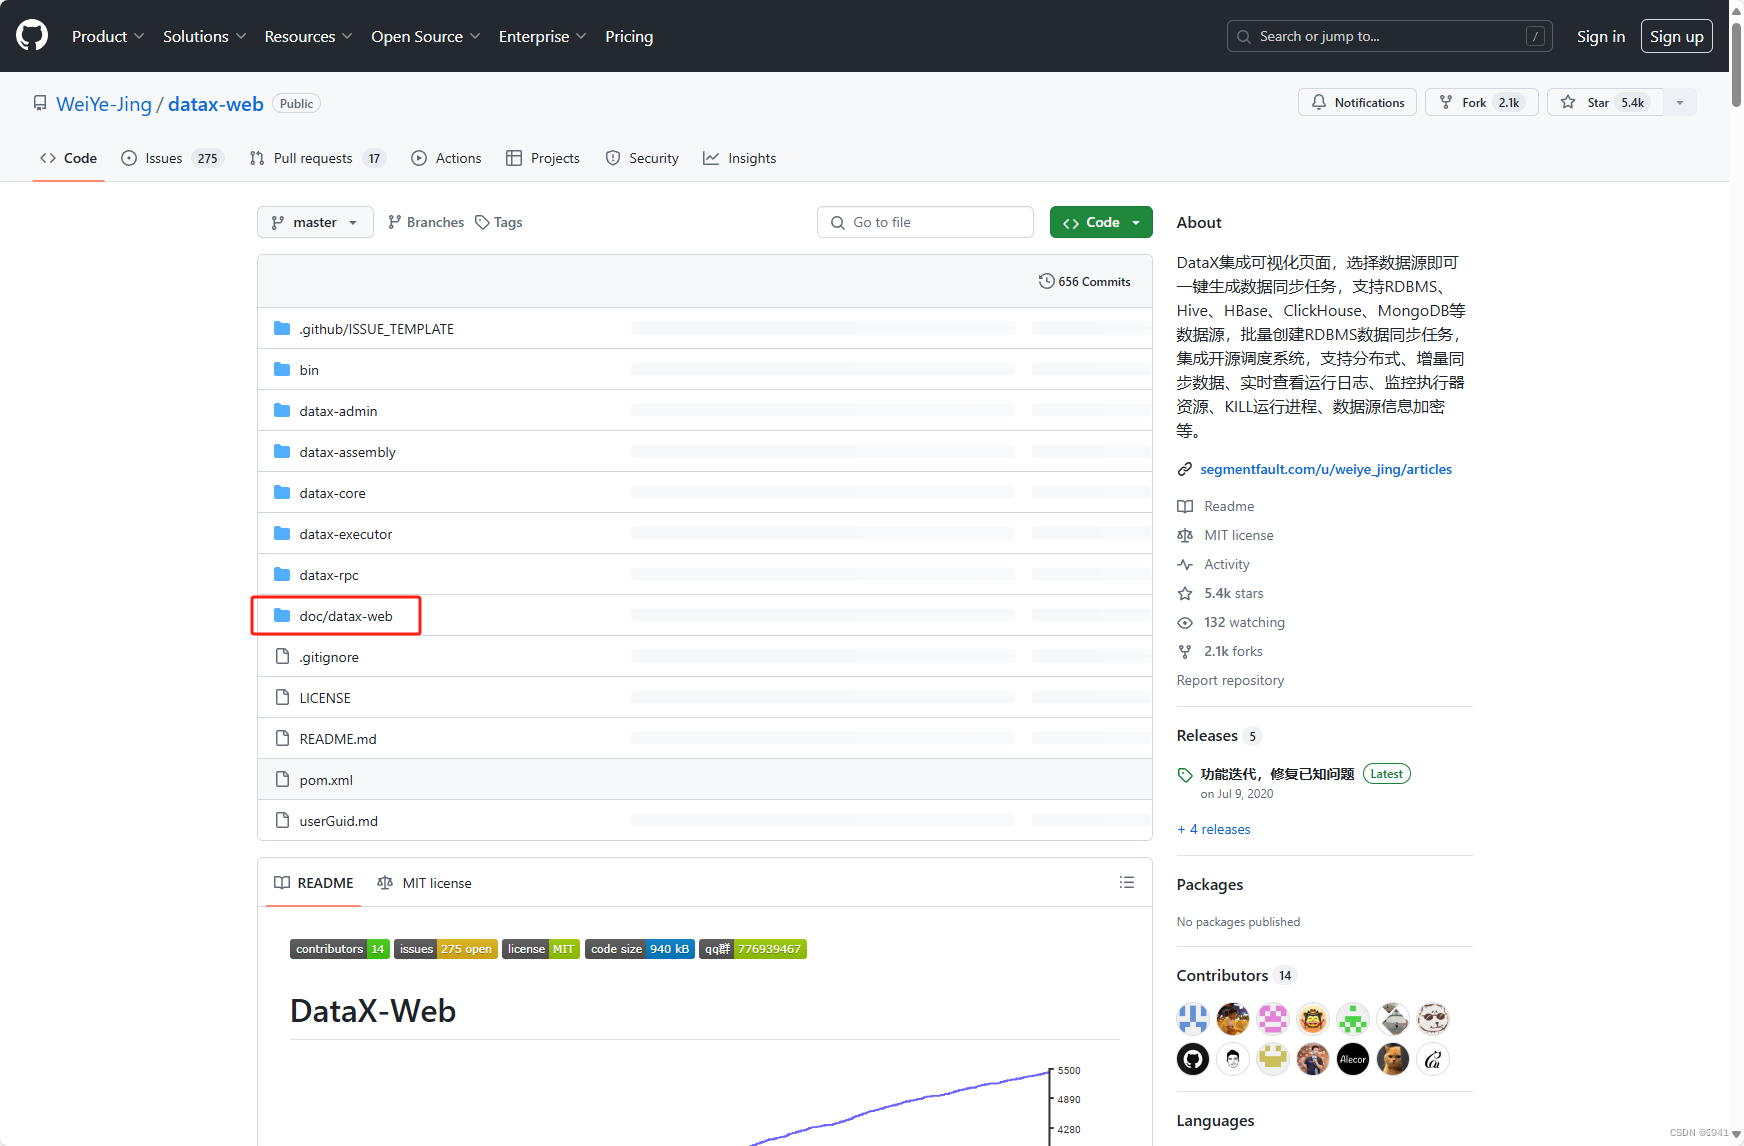View repository Tags
The height and width of the screenshot is (1146, 1744).
pos(499,222)
